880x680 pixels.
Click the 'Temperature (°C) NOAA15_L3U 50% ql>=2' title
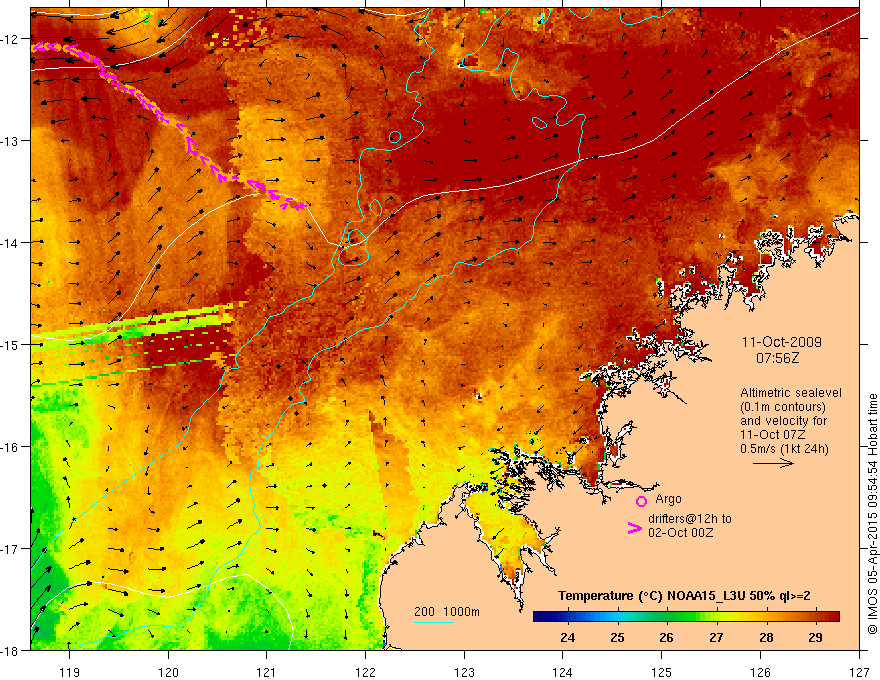tap(684, 596)
